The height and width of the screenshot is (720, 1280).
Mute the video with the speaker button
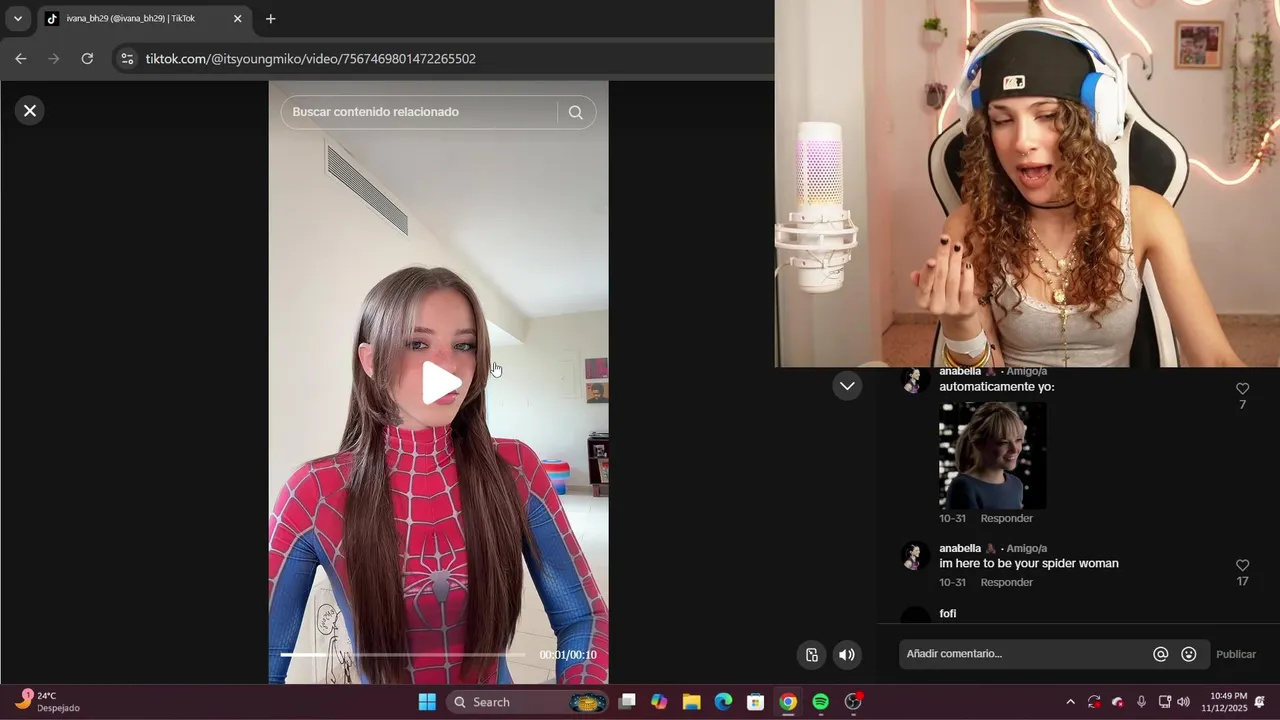pos(847,655)
